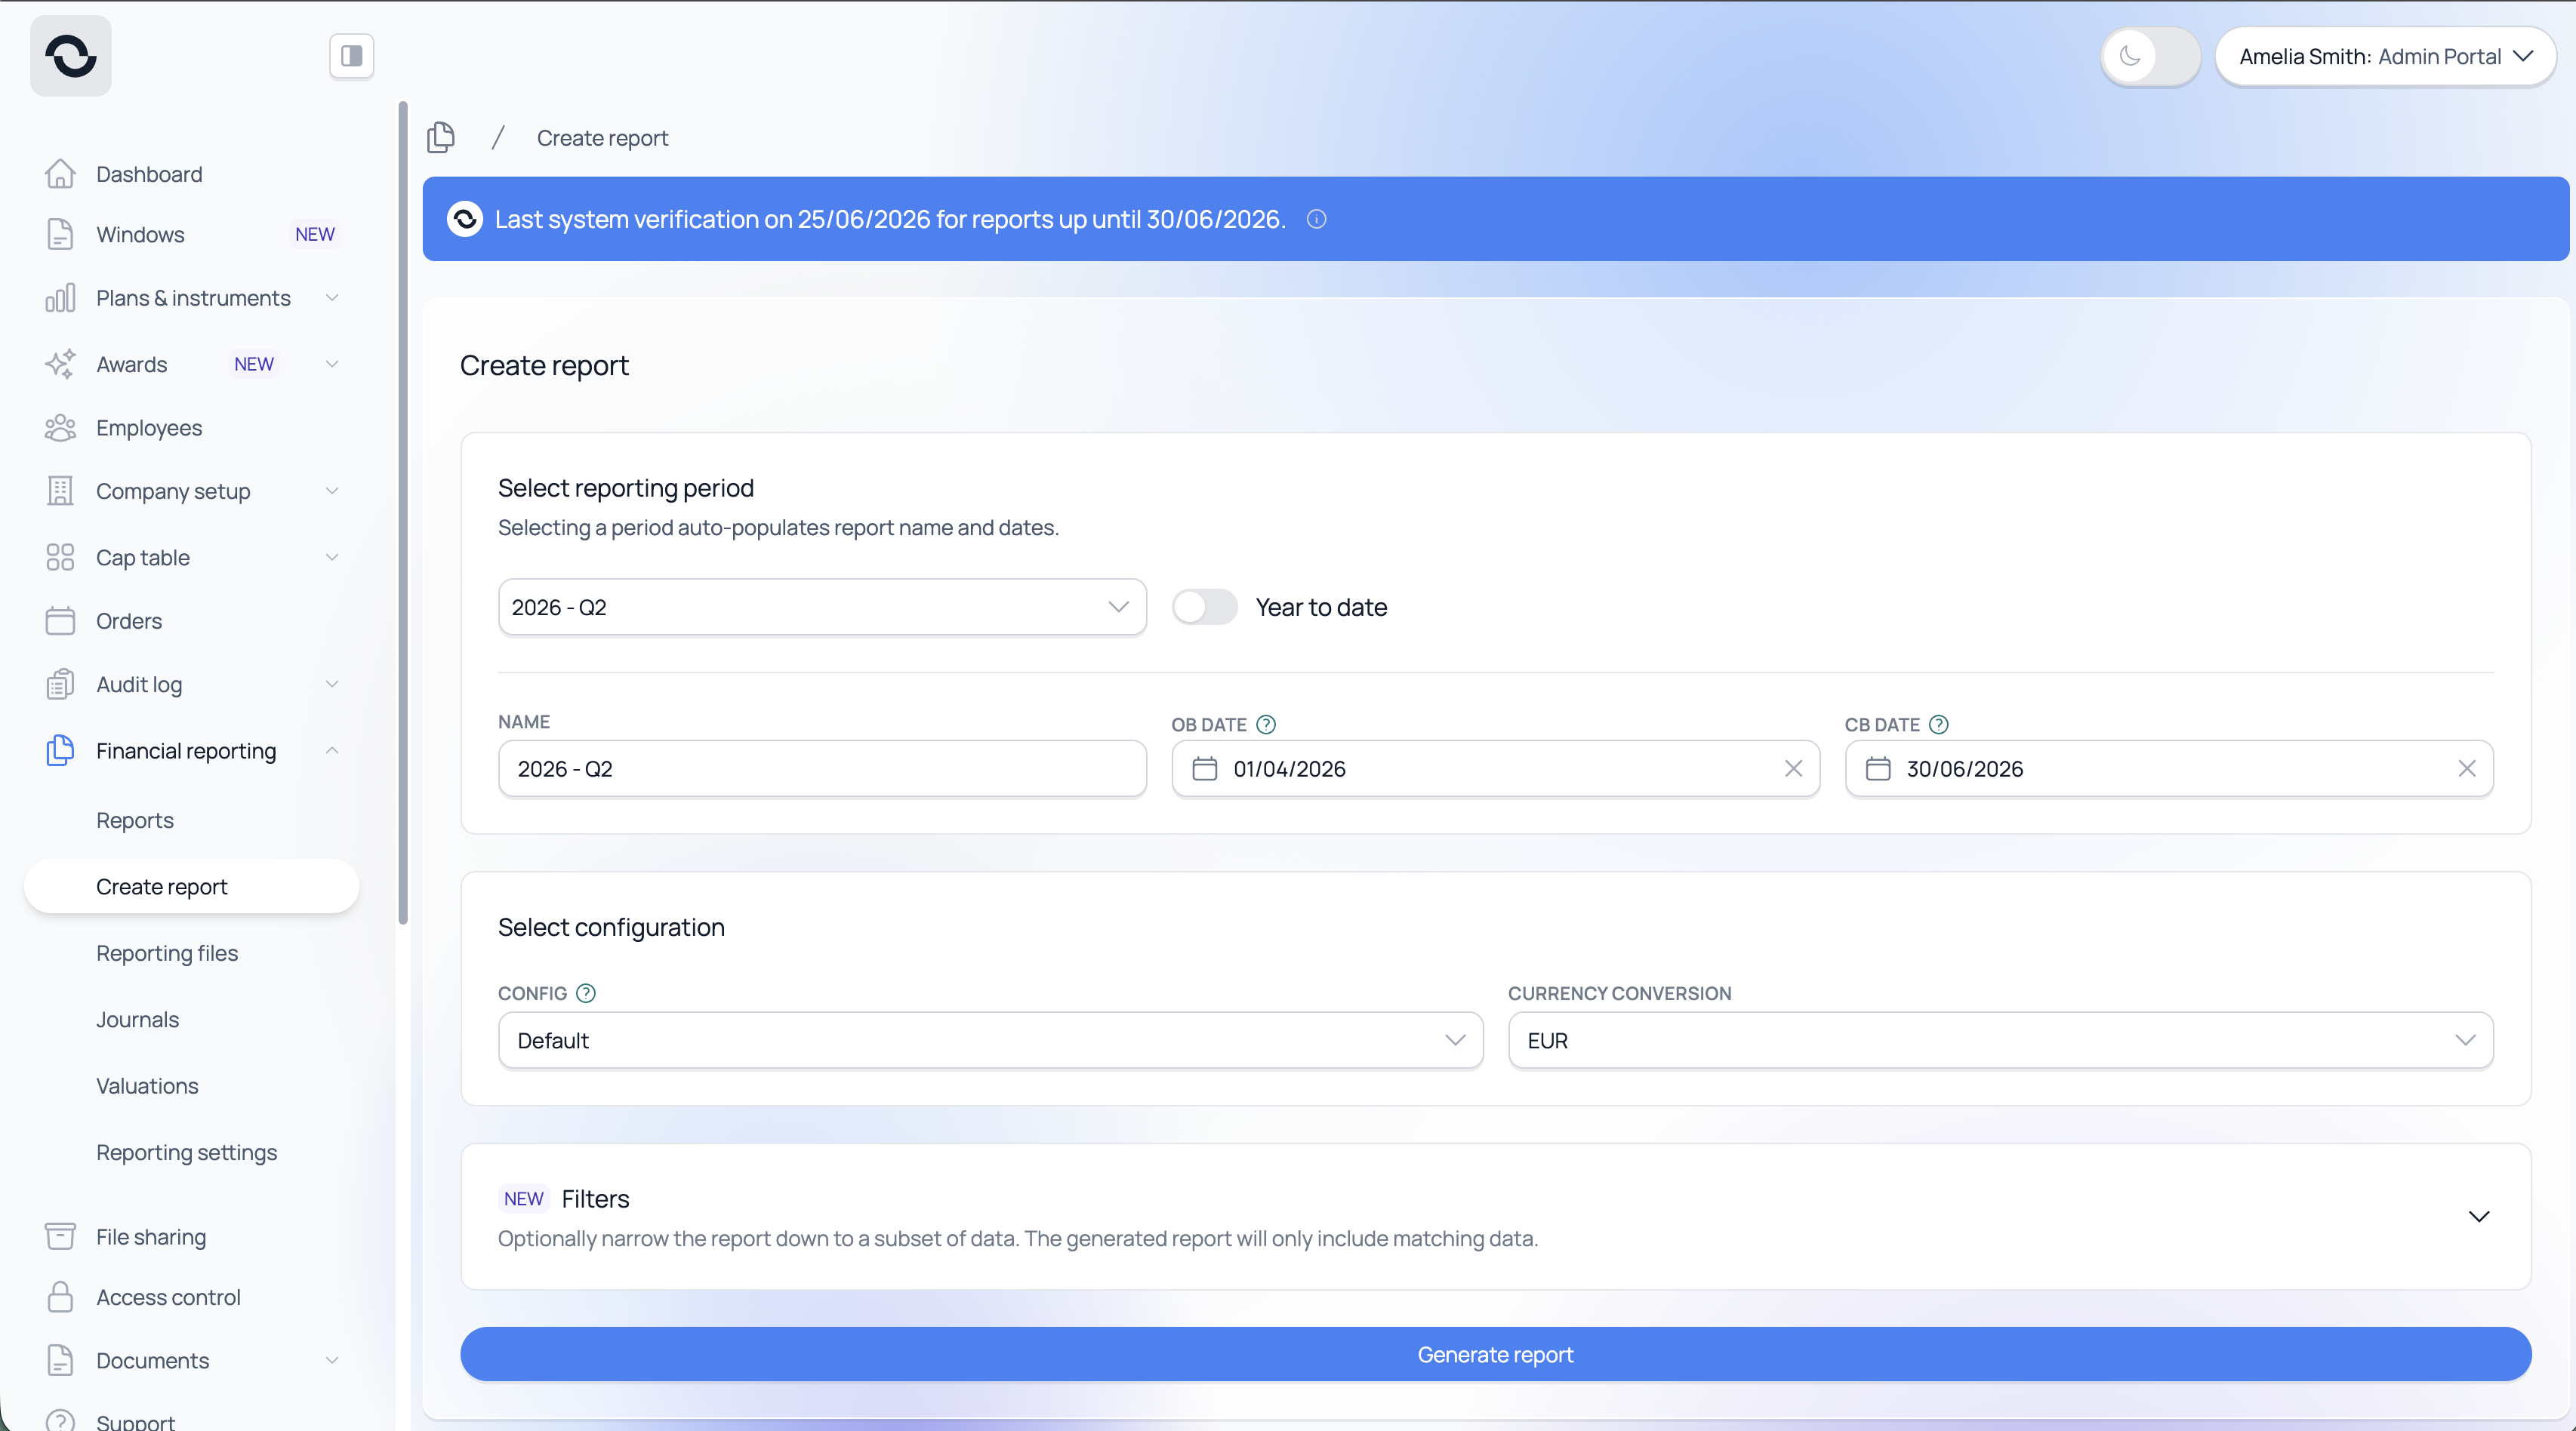Screen dimensions: 2576x1431
Task: Toggle dark mode switch
Action: (2151, 56)
